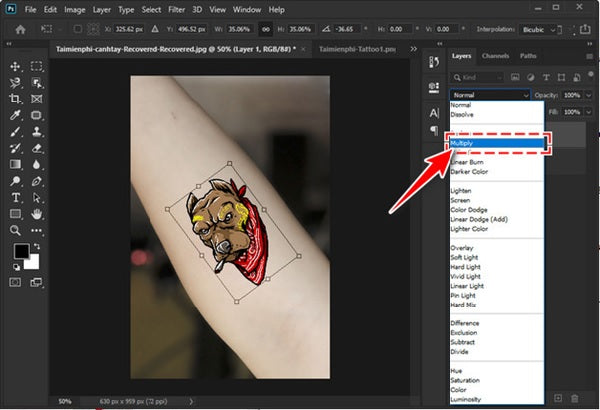Click the foreground color swatch
600x410 pixels.
pos(21,251)
